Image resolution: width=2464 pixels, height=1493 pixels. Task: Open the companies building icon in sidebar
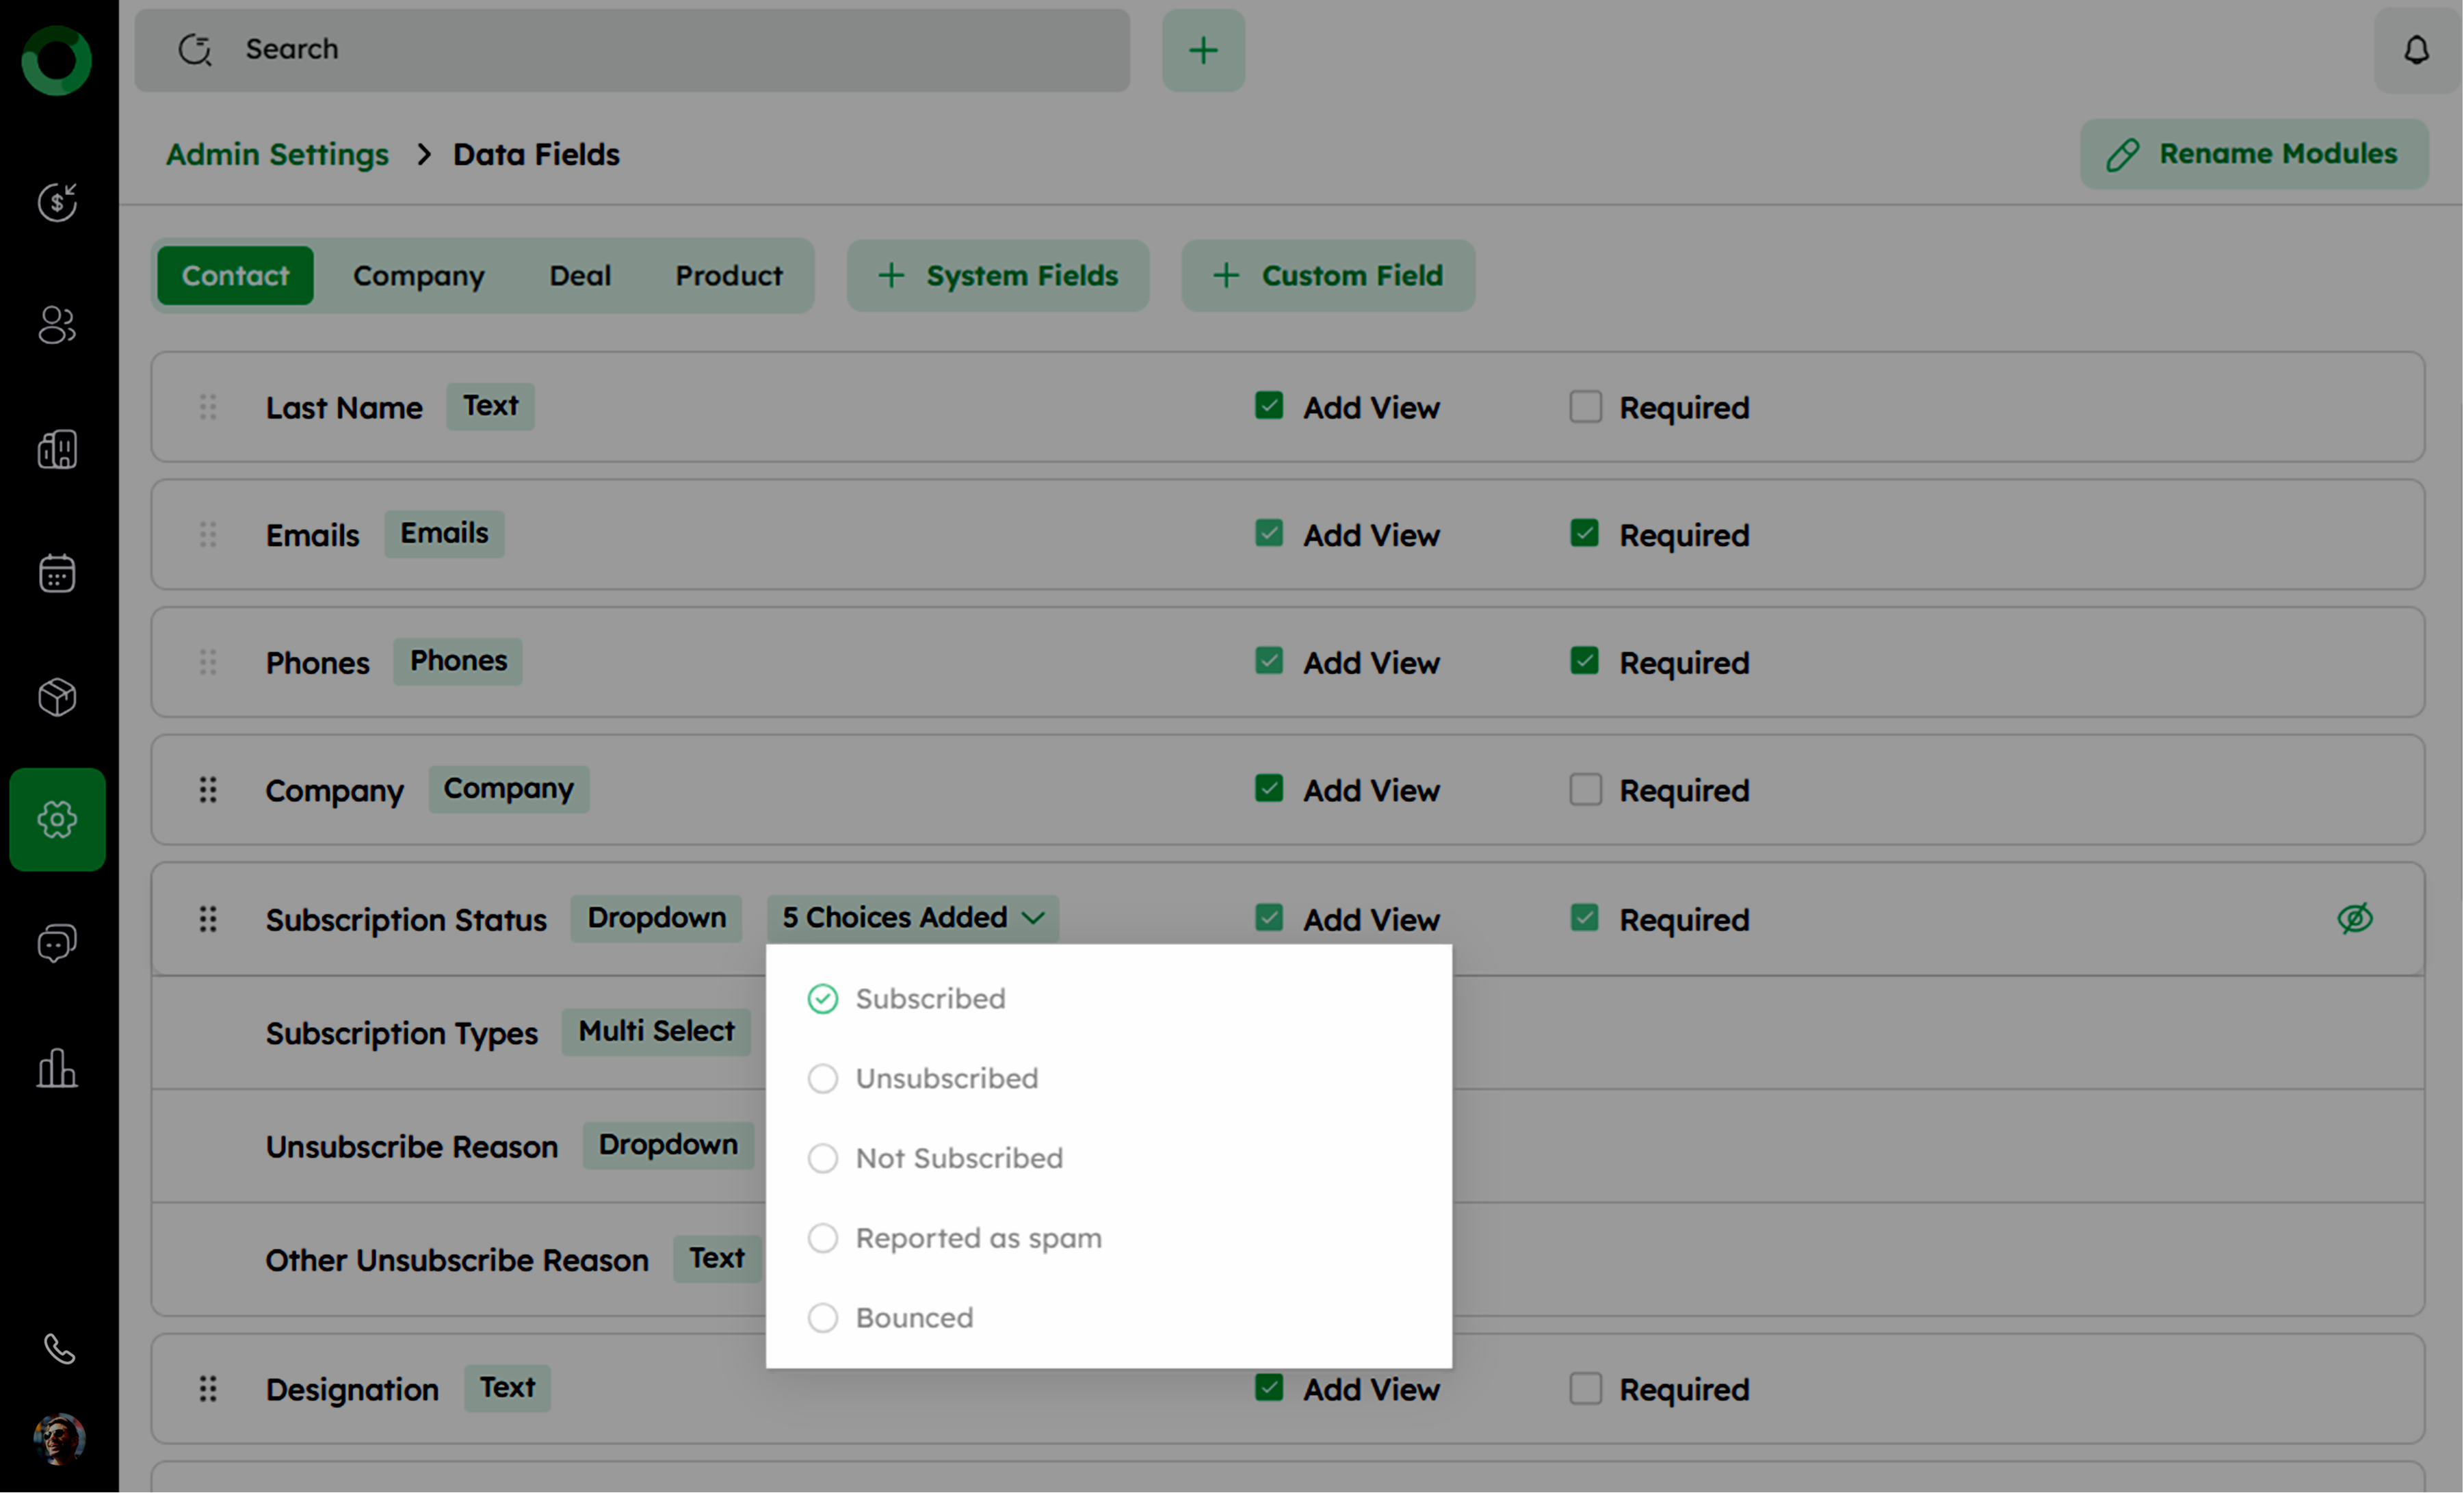pos(57,449)
